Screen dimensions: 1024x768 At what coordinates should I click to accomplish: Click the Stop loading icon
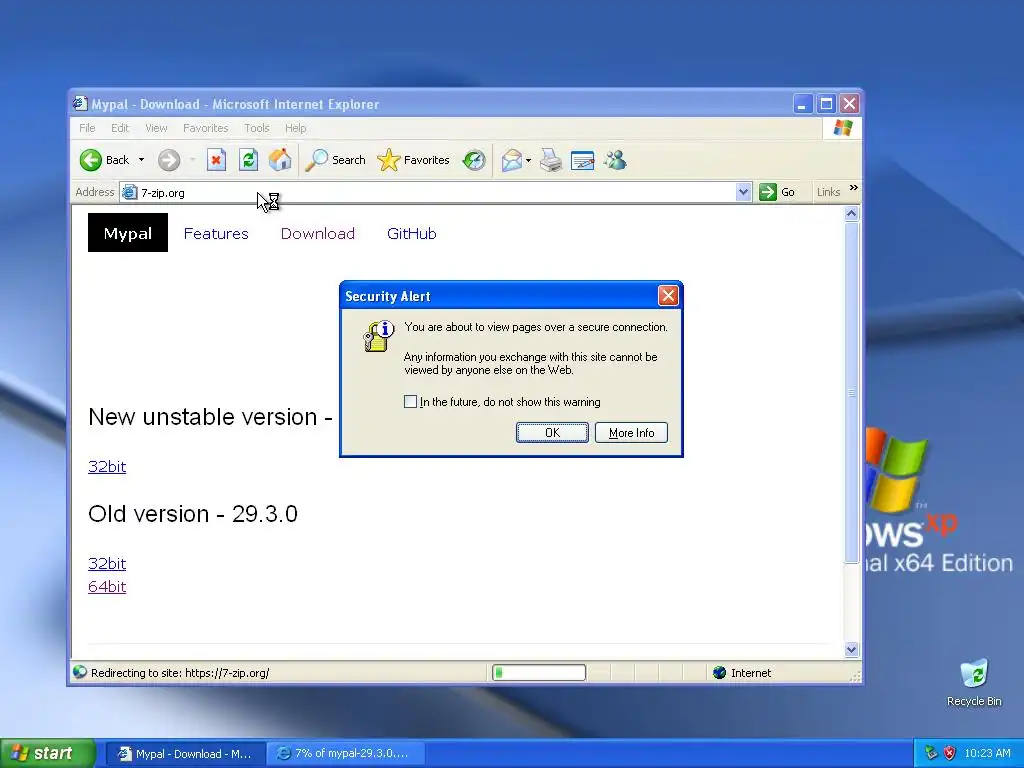(216, 160)
